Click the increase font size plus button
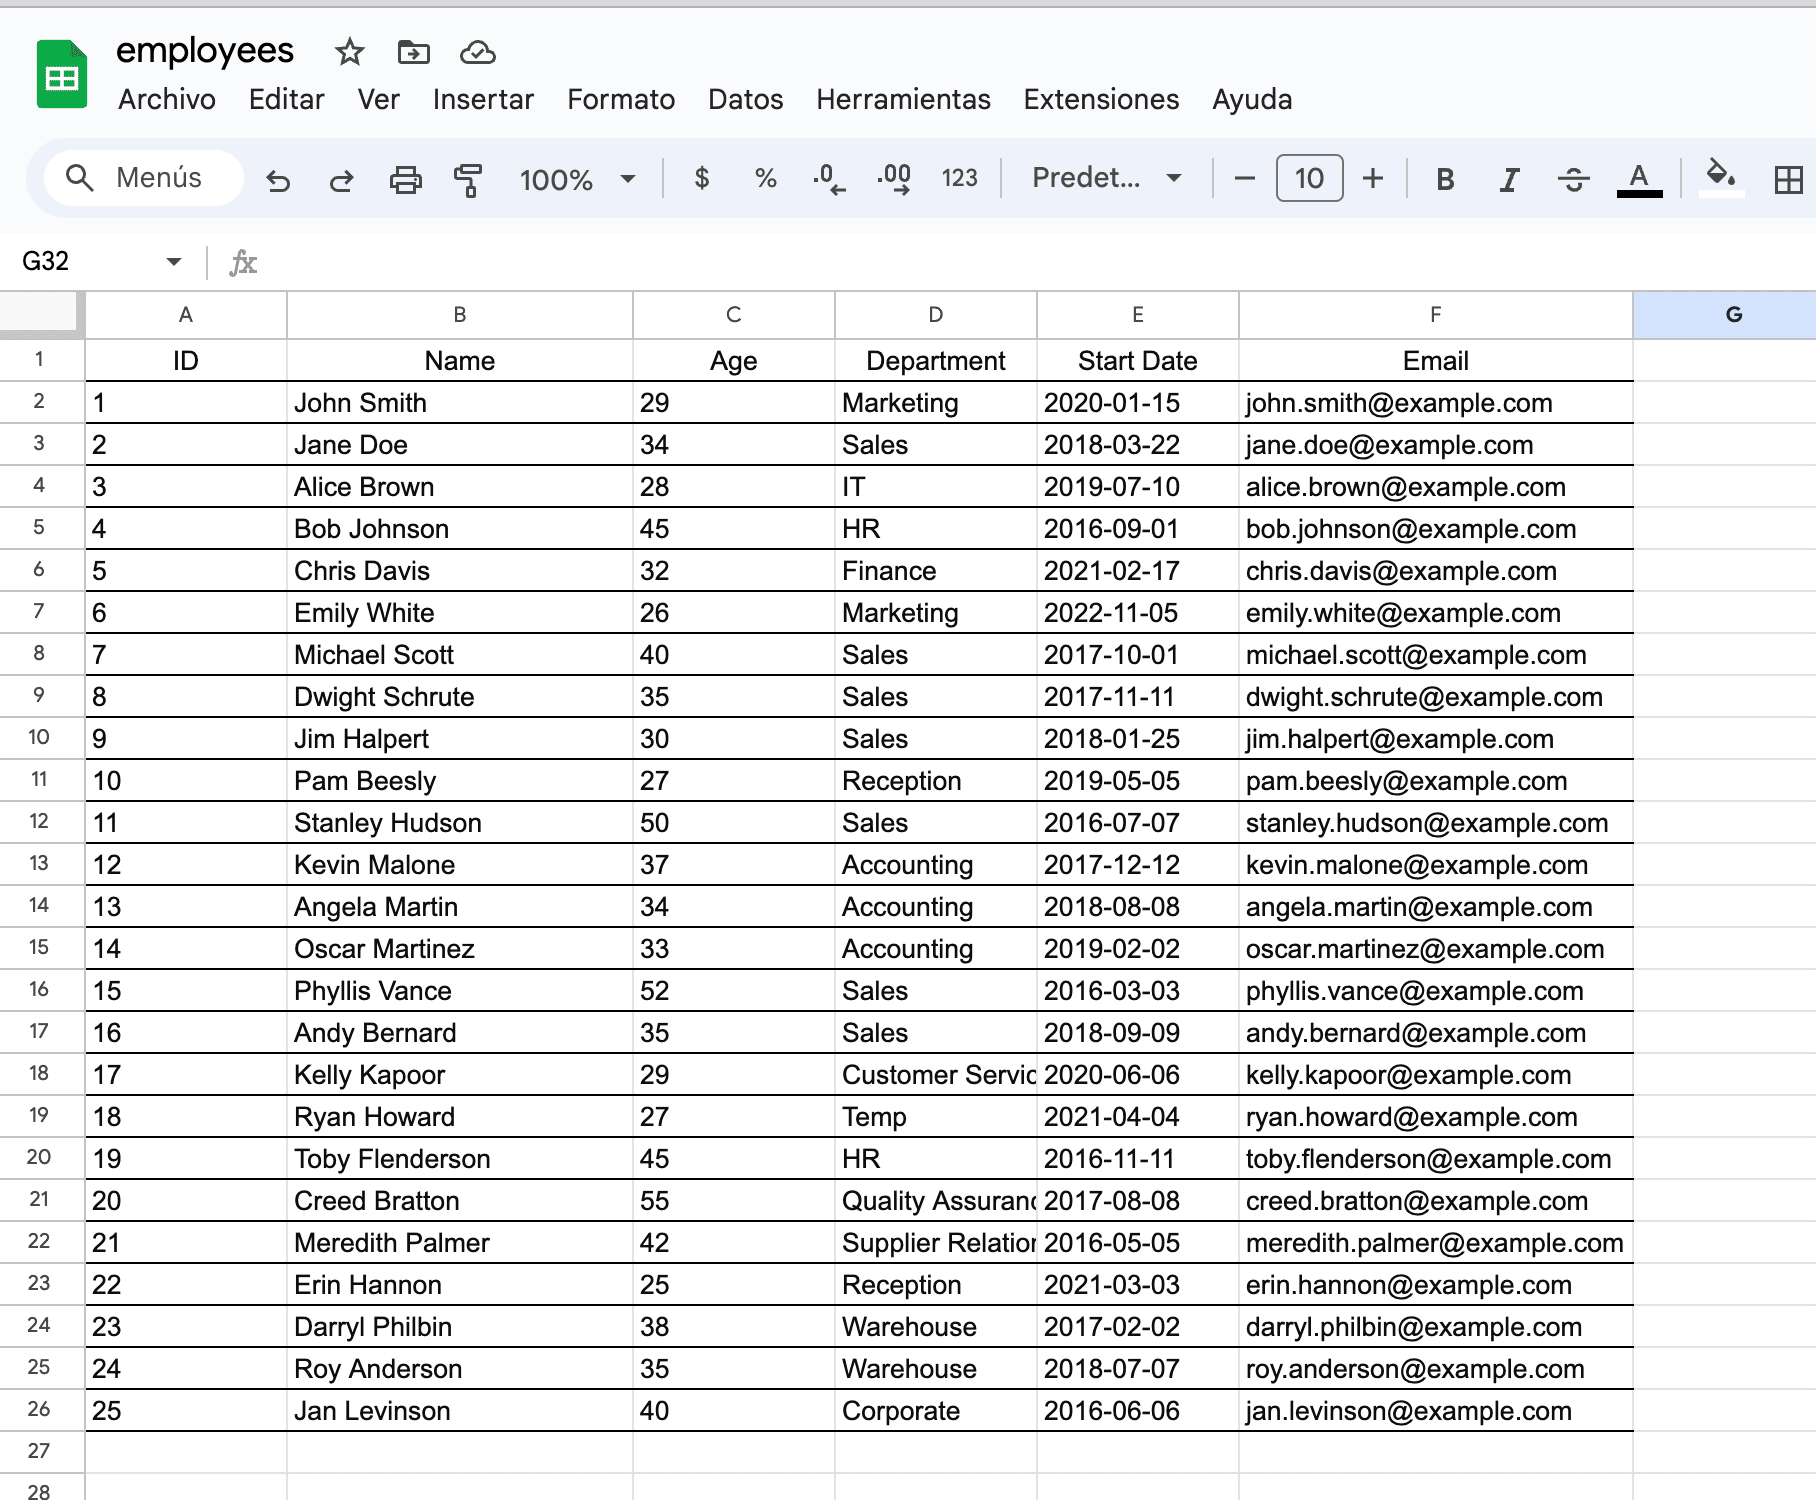This screenshot has height=1500, width=1816. pyautogui.click(x=1374, y=179)
